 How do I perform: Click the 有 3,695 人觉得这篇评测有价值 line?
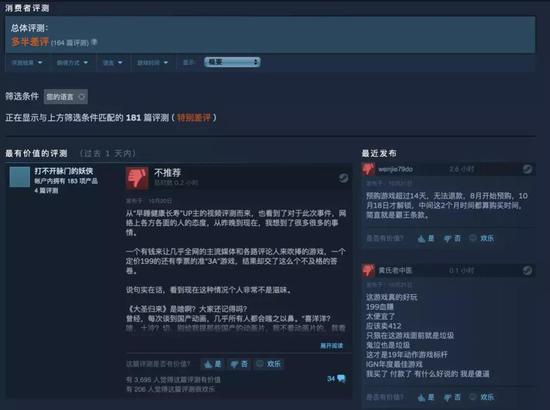pyautogui.click(x=174, y=379)
